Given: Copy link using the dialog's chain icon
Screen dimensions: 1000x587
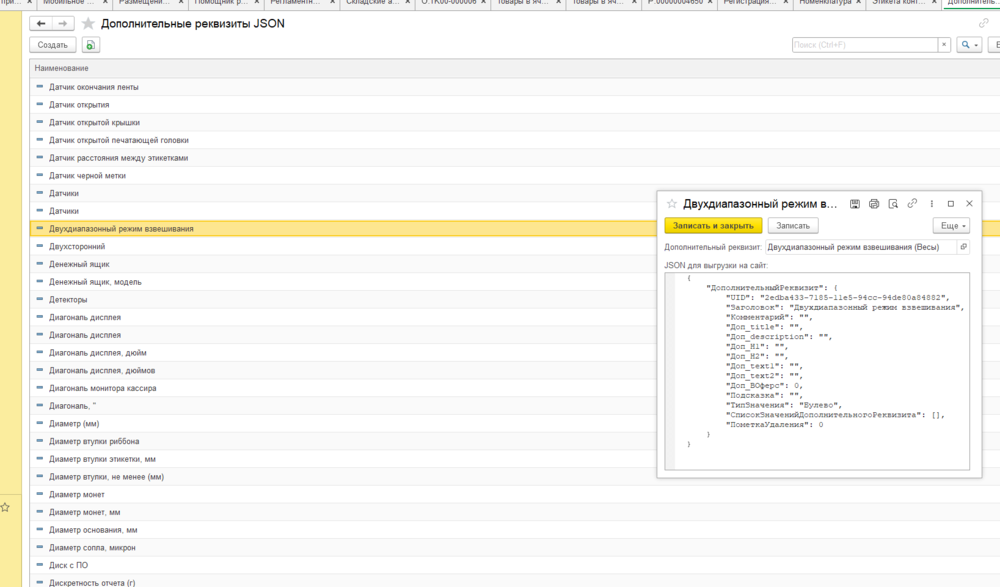Looking at the screenshot, I should coord(912,204).
